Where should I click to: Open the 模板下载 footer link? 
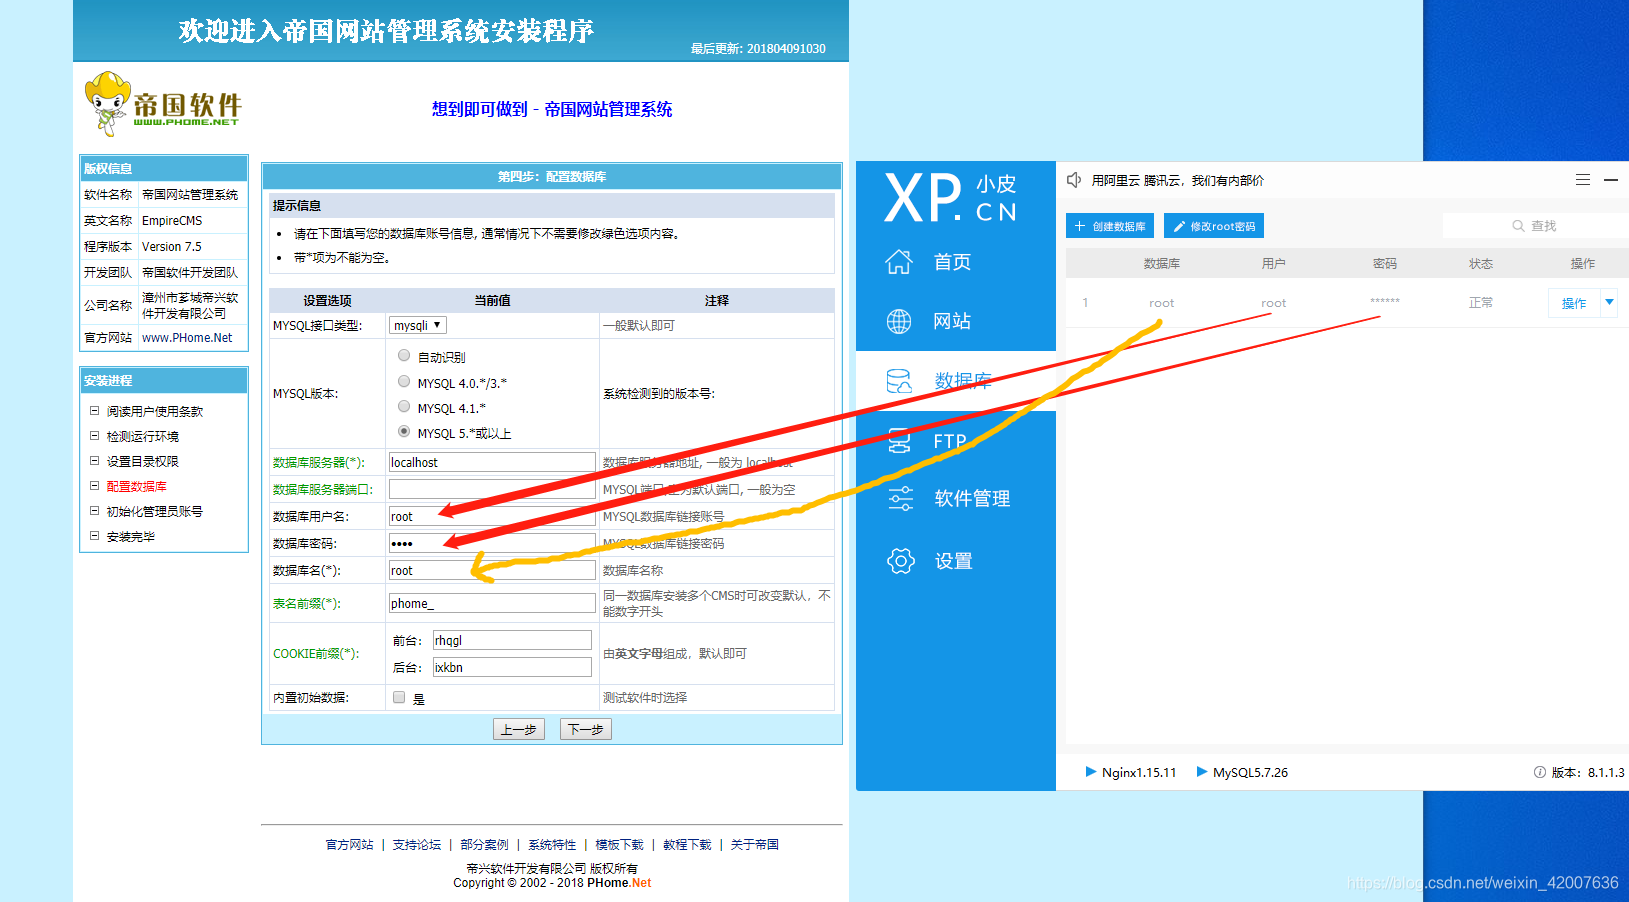pyautogui.click(x=619, y=845)
